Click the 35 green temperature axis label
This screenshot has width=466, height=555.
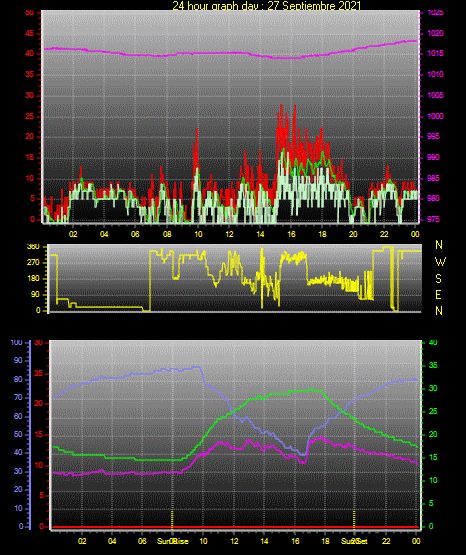pyautogui.click(x=433, y=365)
